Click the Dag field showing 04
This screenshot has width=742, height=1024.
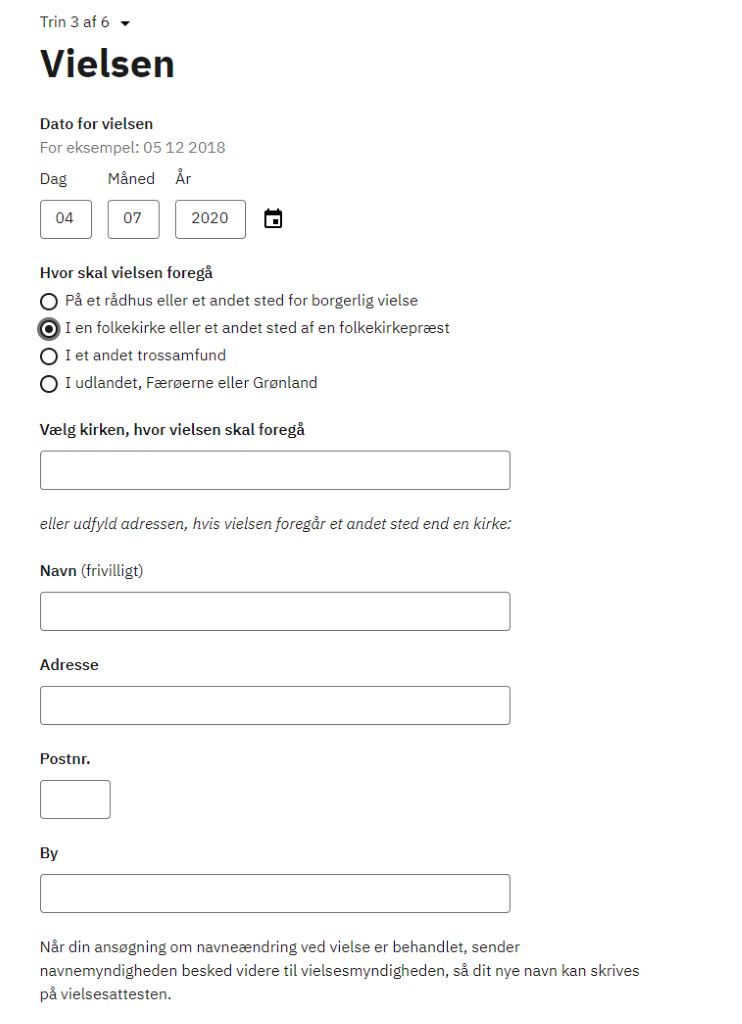point(66,219)
